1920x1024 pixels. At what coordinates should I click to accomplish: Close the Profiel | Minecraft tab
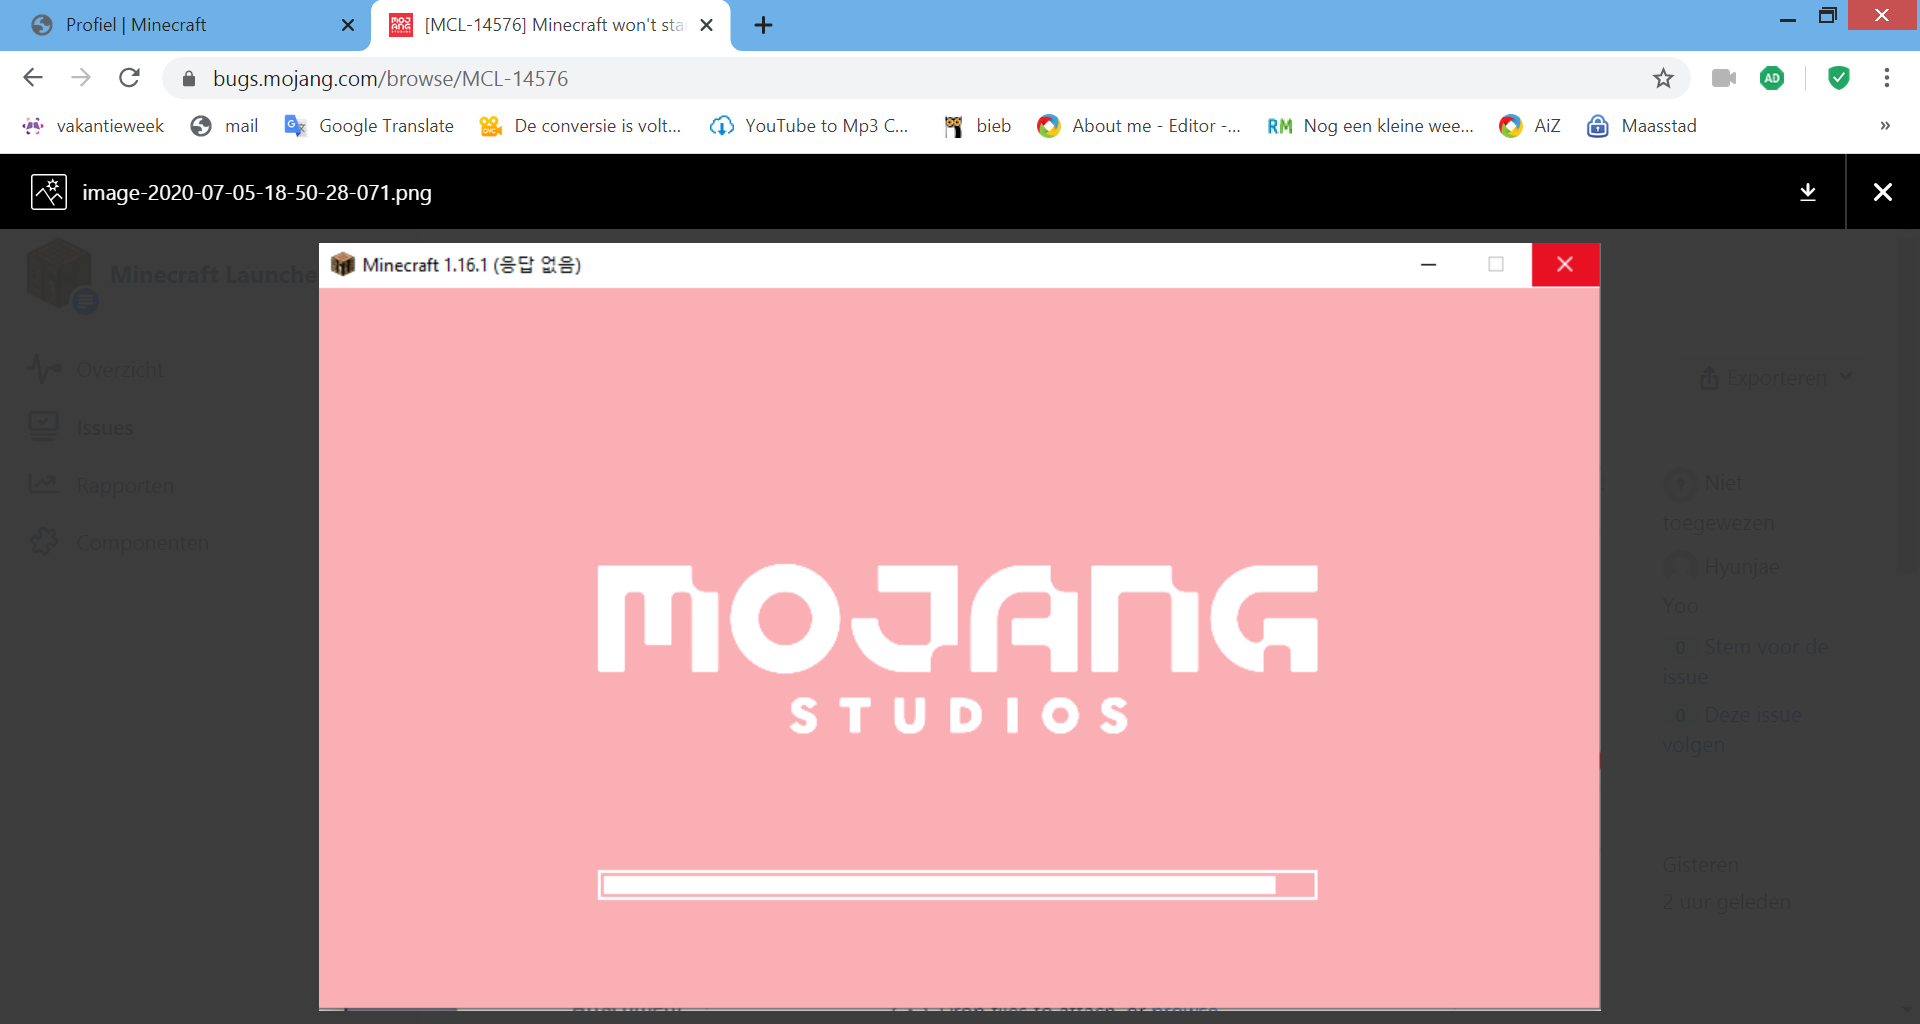(348, 25)
